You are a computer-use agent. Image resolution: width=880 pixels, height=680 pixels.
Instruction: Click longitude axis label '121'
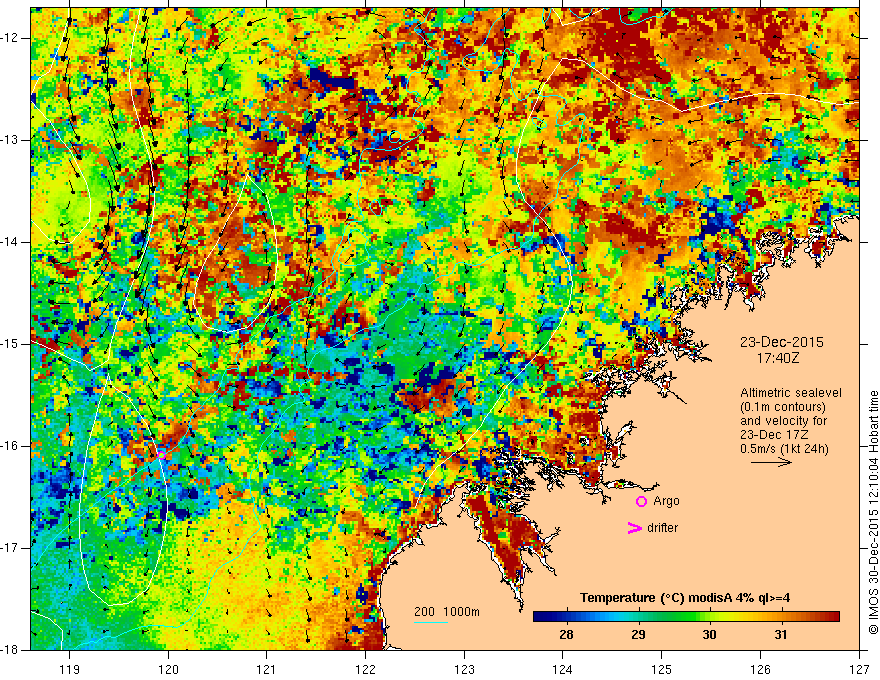tap(267, 669)
